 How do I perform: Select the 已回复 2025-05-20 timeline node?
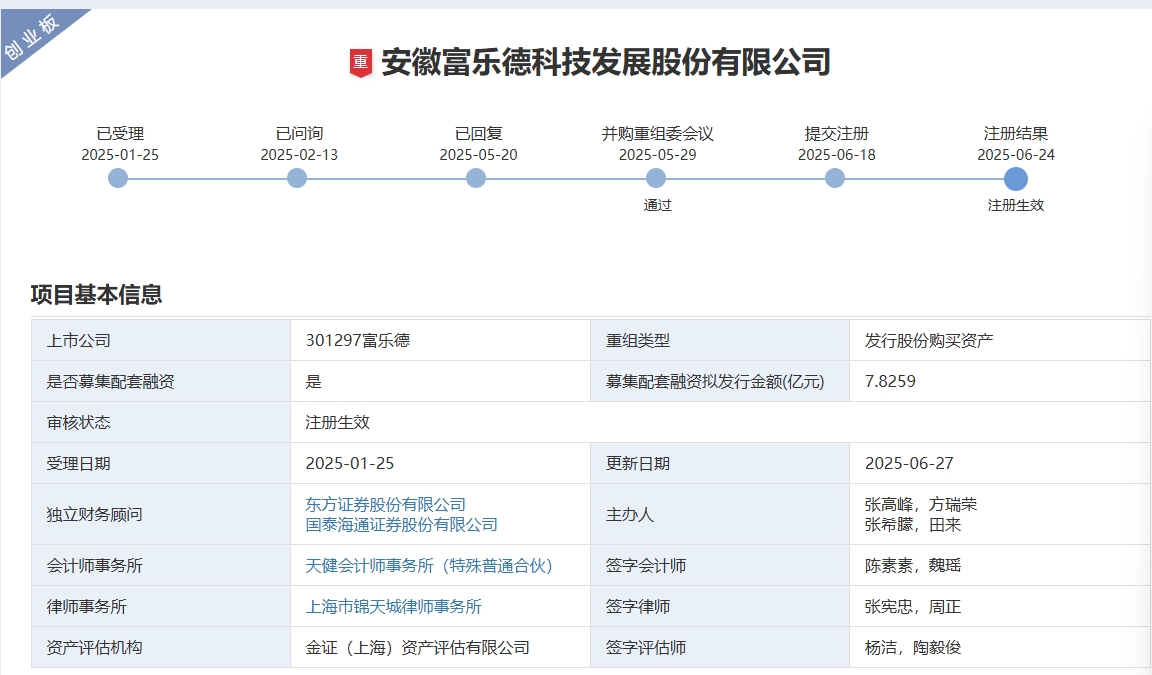coord(476,178)
